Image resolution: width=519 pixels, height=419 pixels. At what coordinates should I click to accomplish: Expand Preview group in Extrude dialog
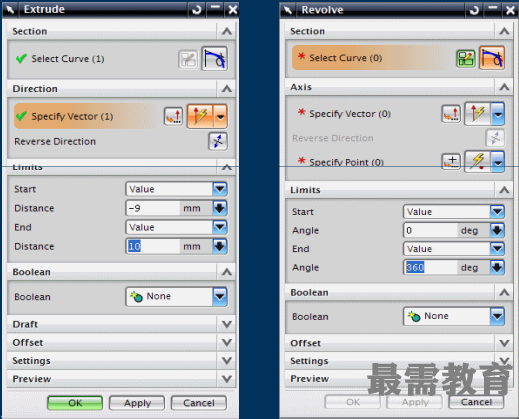point(227,379)
